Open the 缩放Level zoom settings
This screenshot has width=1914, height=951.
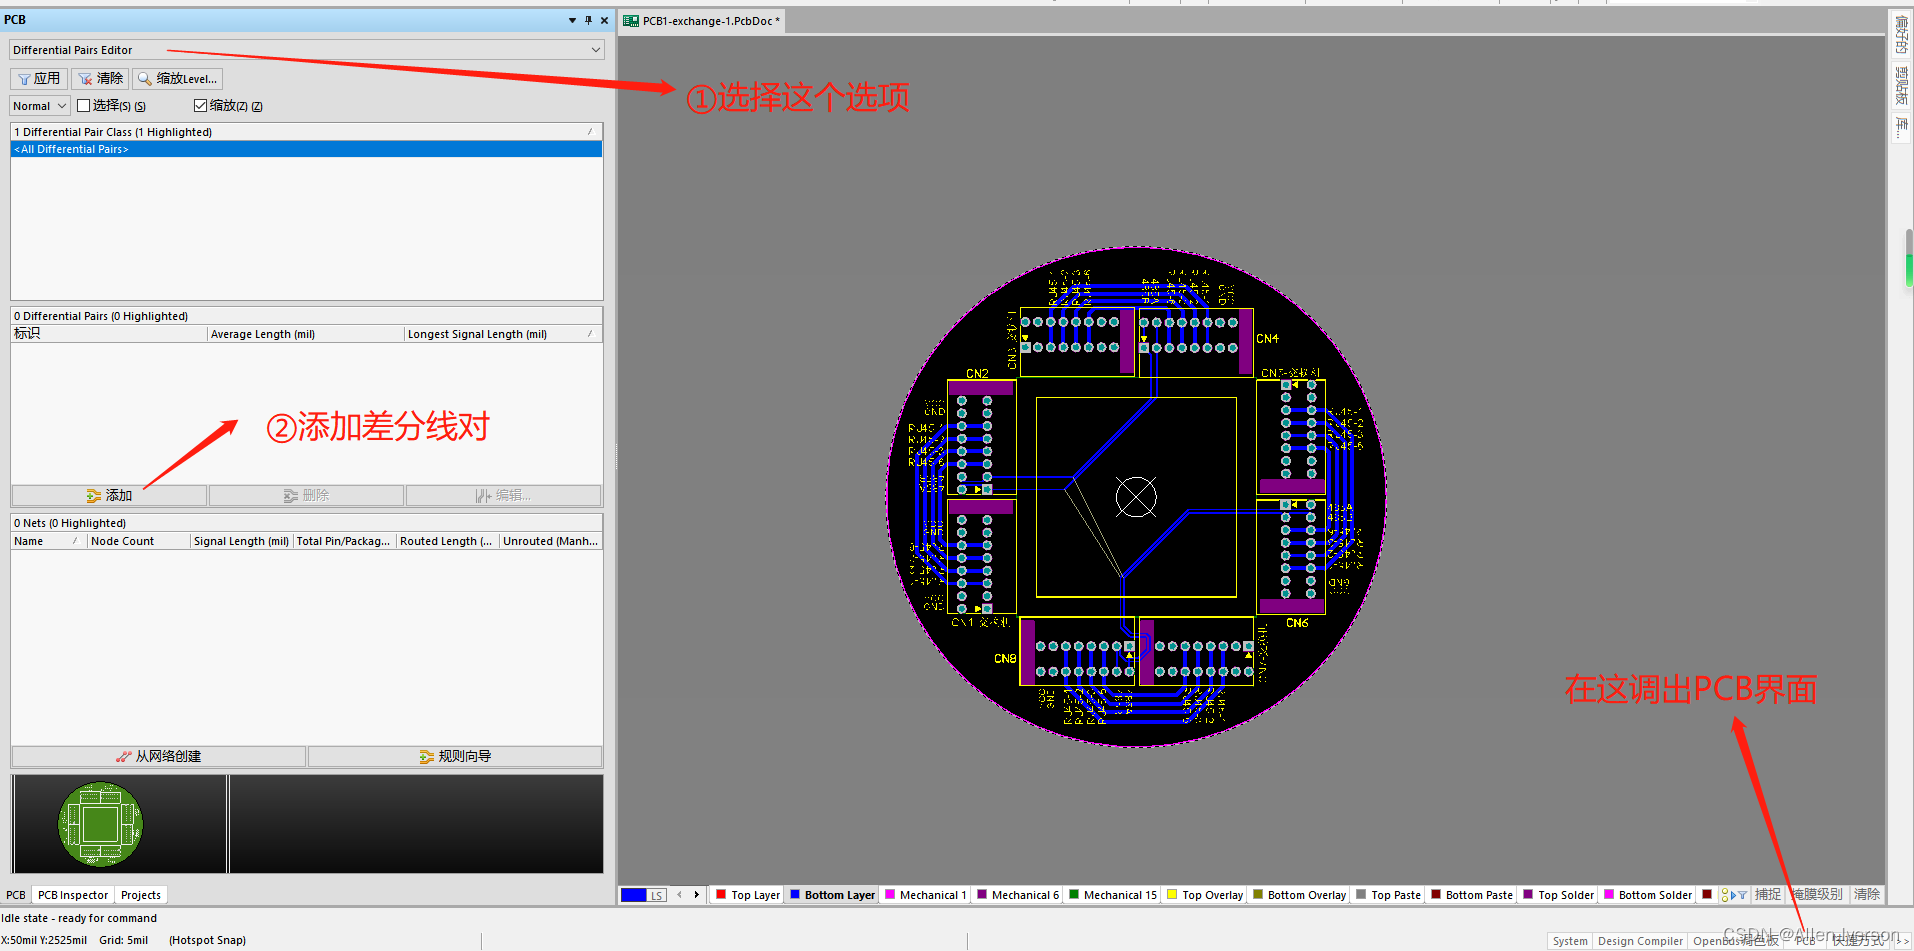pyautogui.click(x=177, y=79)
